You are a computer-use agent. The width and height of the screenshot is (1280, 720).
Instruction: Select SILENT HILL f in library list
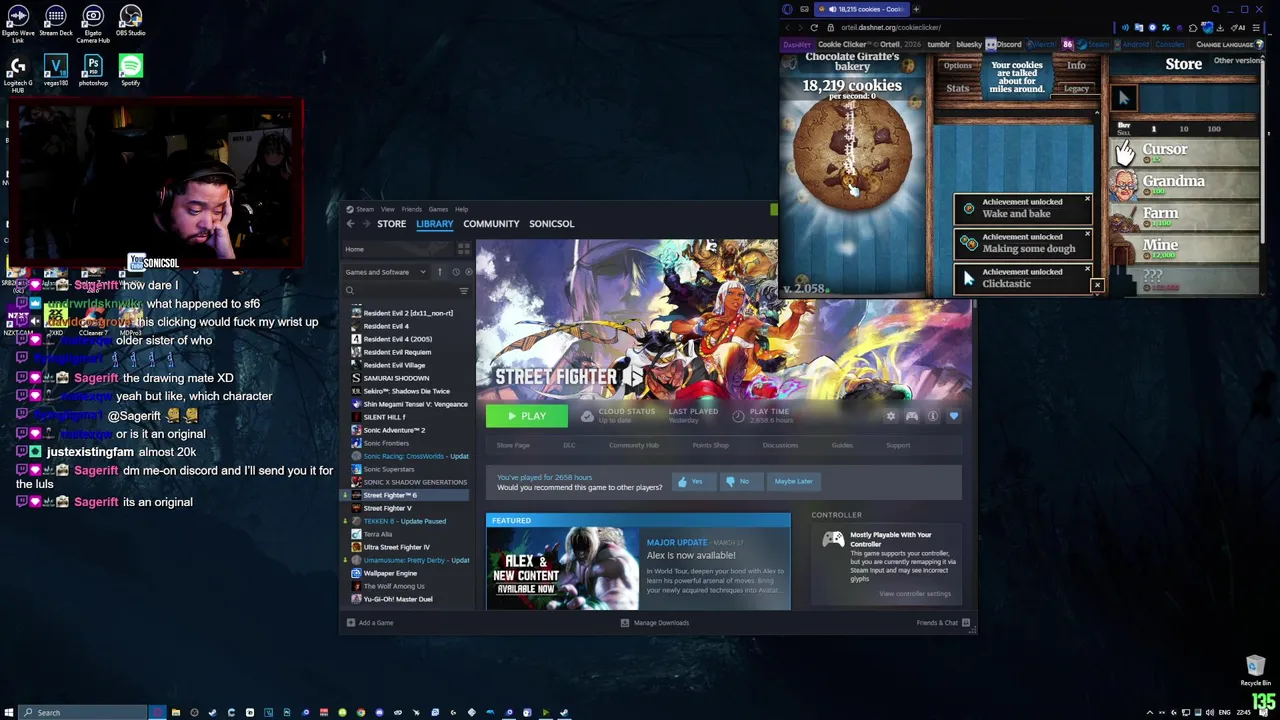click(x=384, y=417)
